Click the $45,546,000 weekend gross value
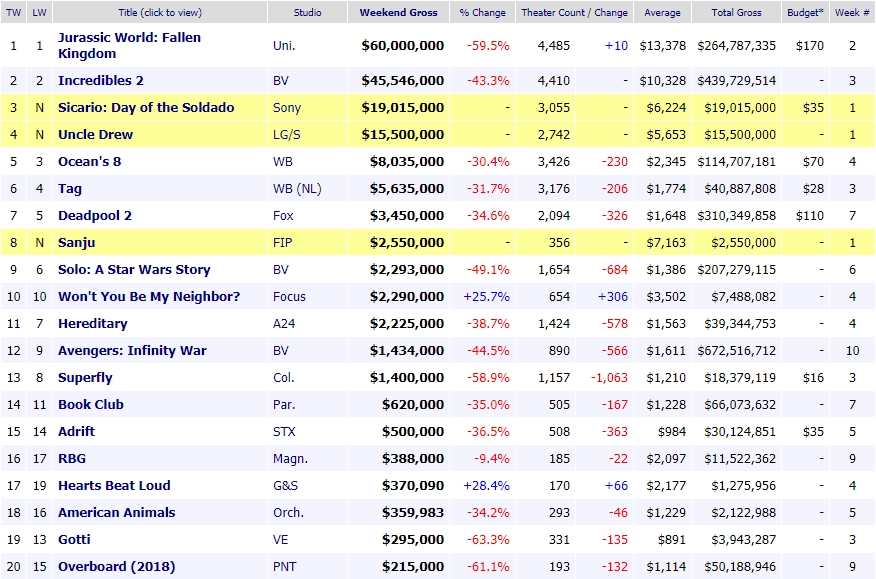 pyautogui.click(x=403, y=80)
